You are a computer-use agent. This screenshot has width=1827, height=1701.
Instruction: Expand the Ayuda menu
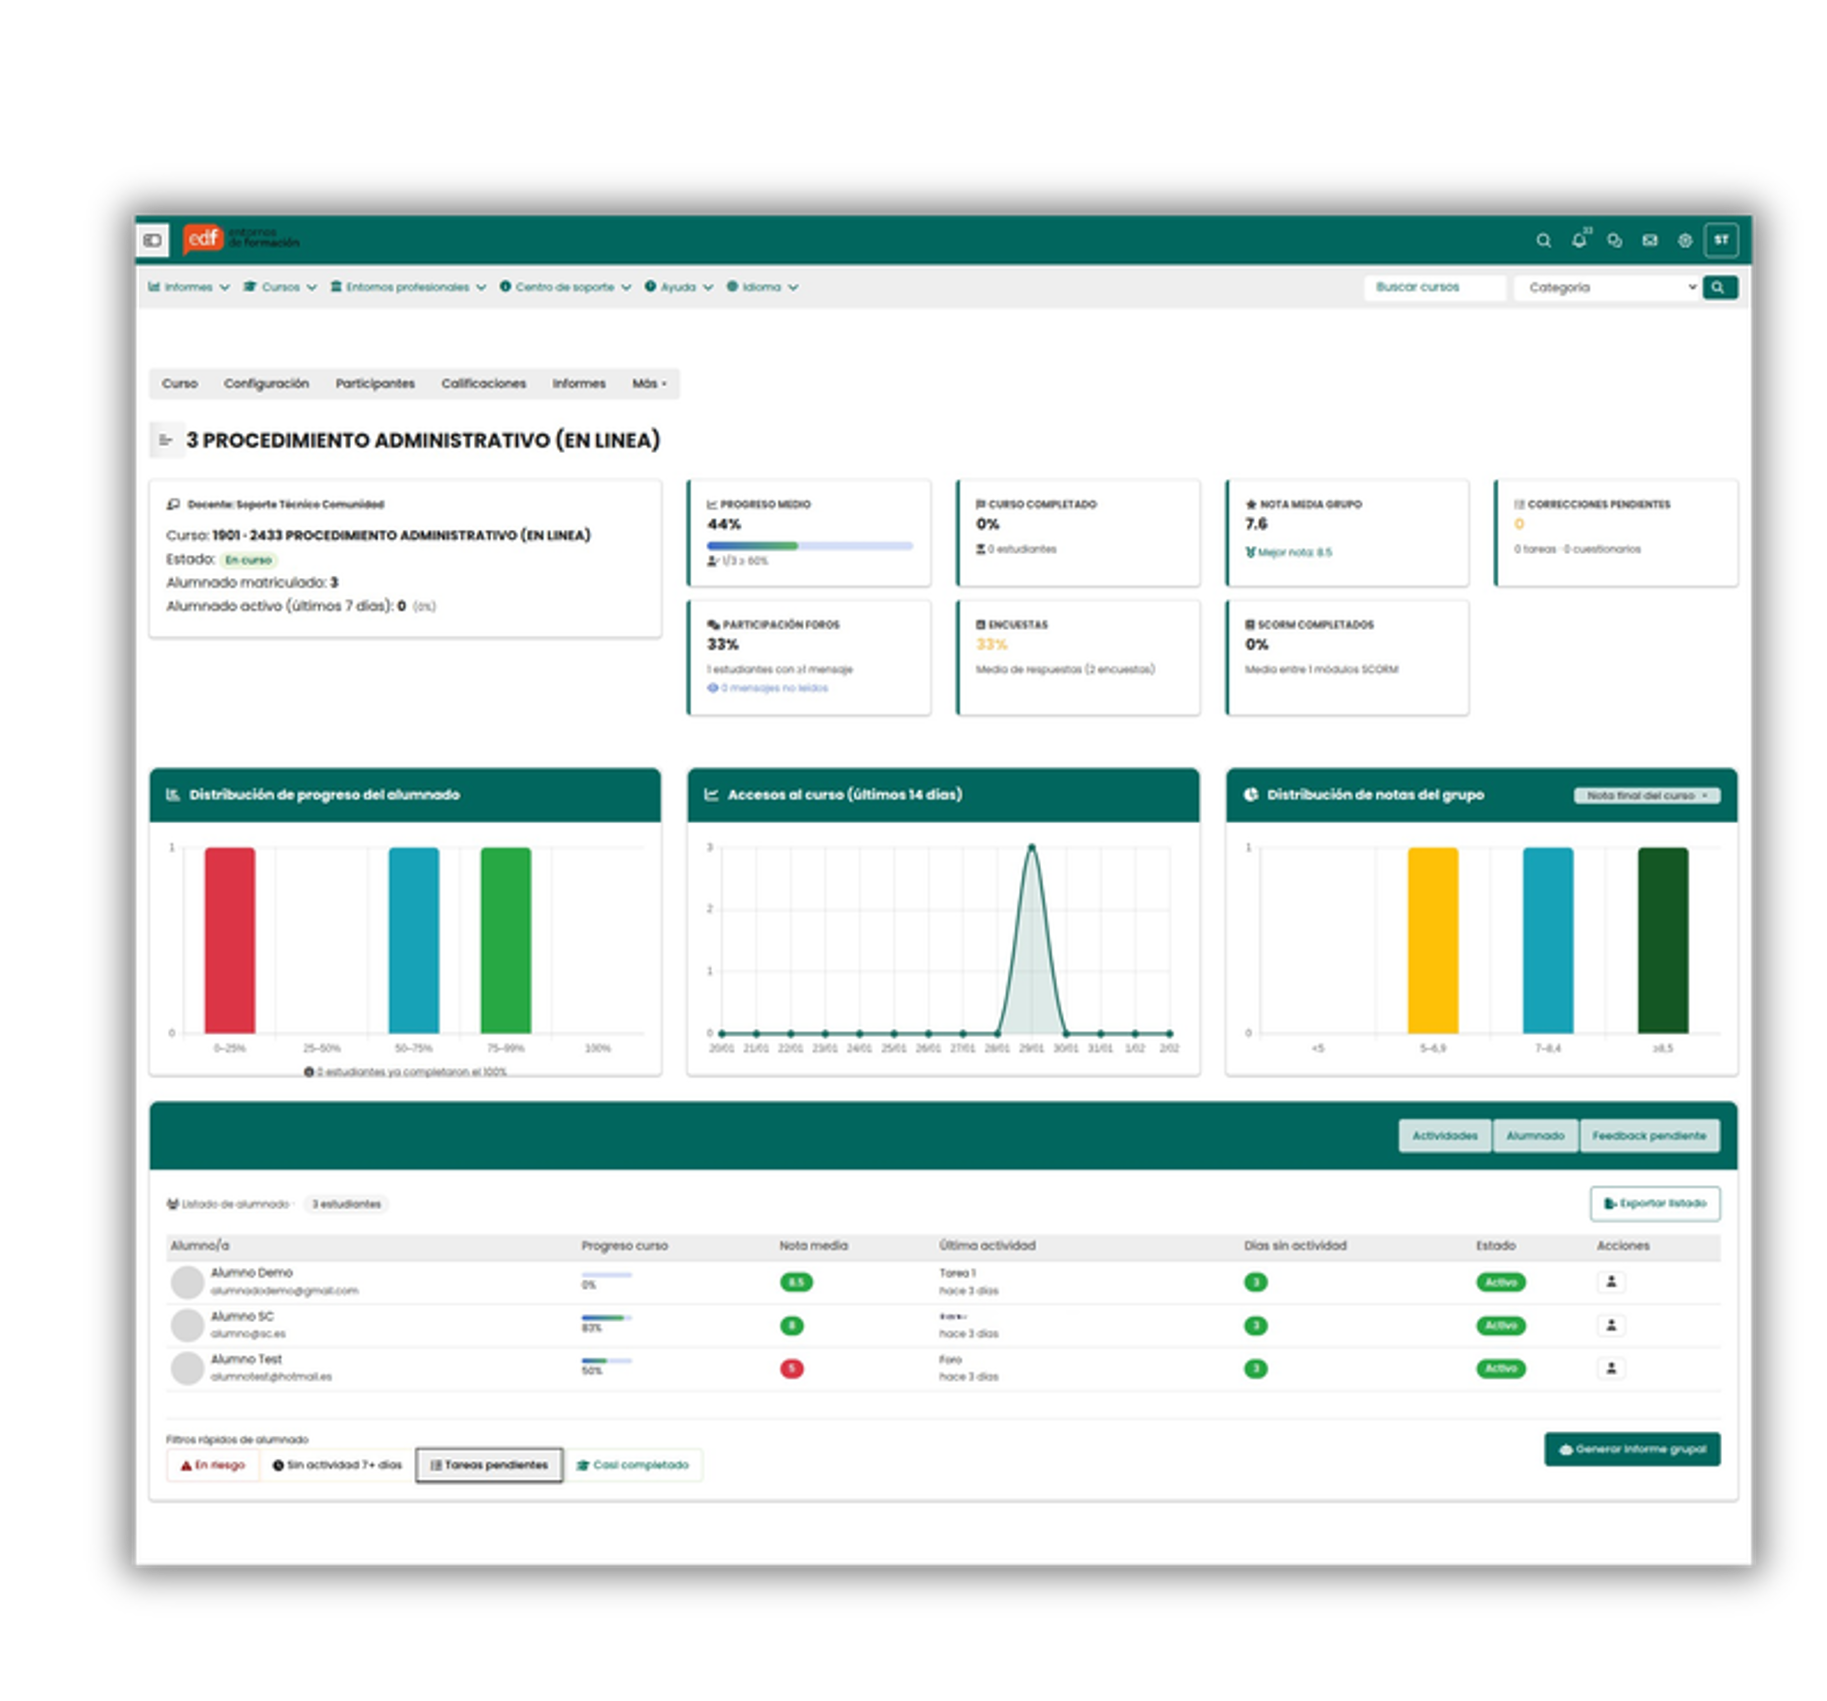(x=678, y=287)
